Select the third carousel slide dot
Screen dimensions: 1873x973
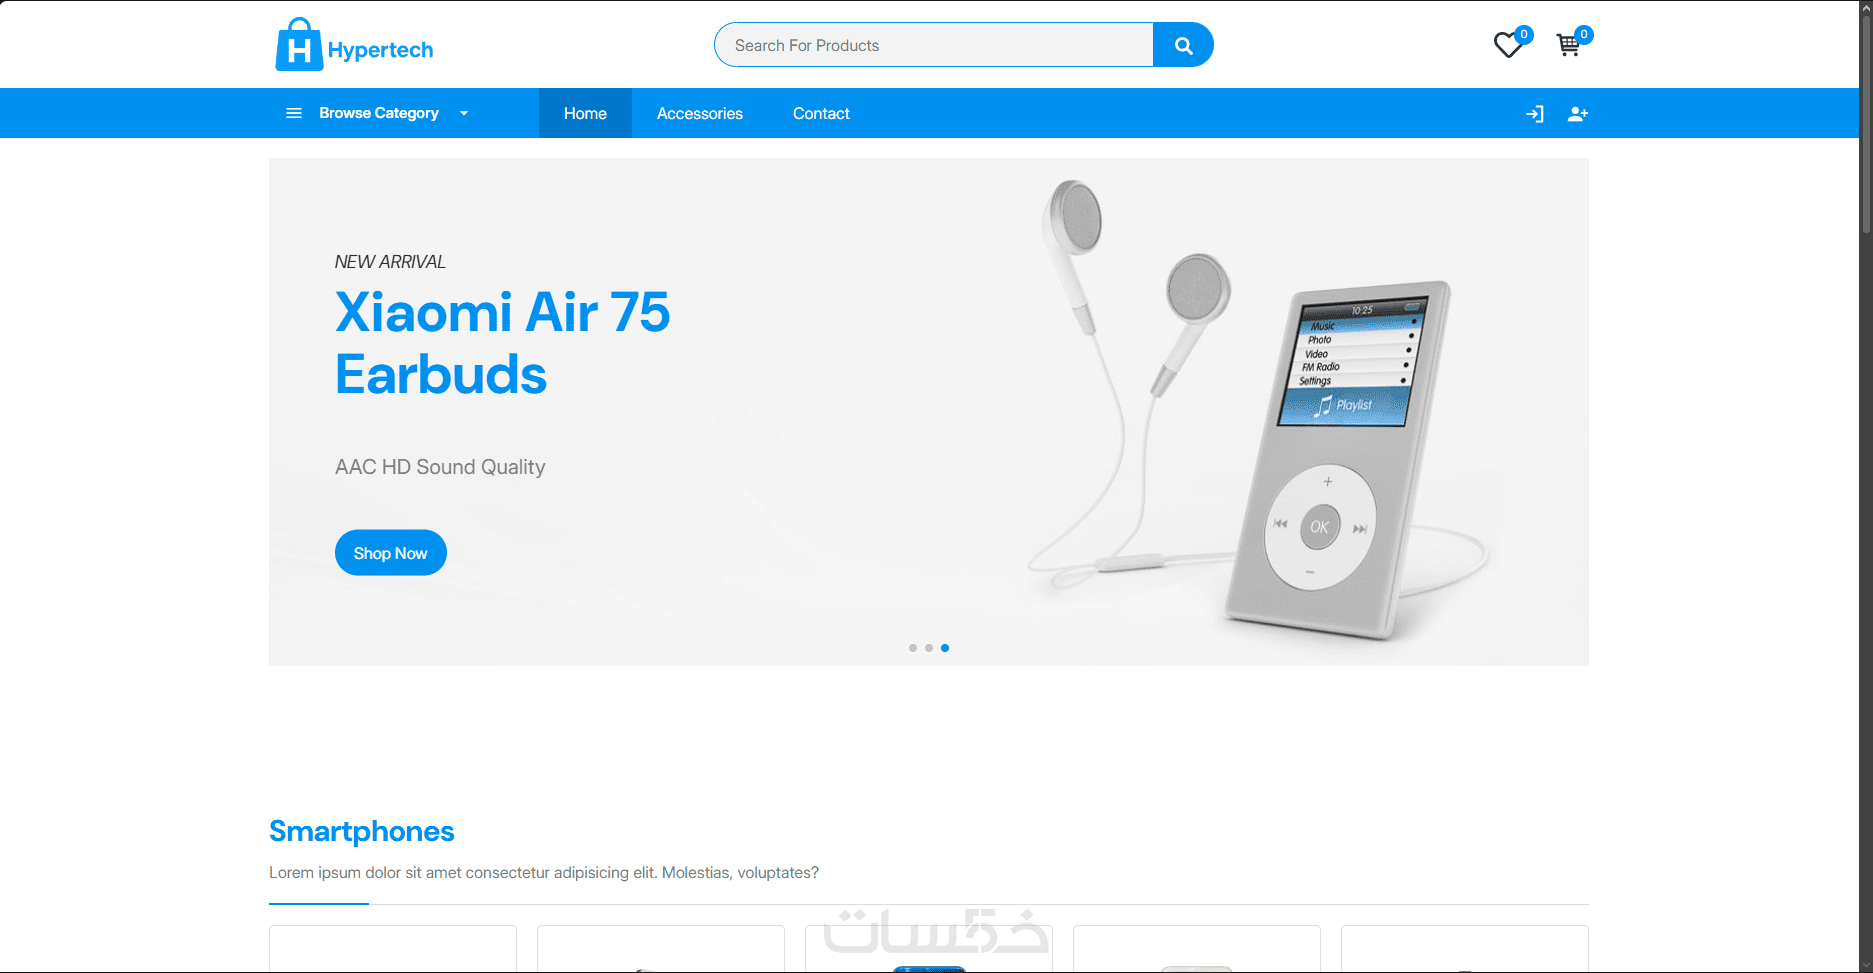(x=945, y=648)
